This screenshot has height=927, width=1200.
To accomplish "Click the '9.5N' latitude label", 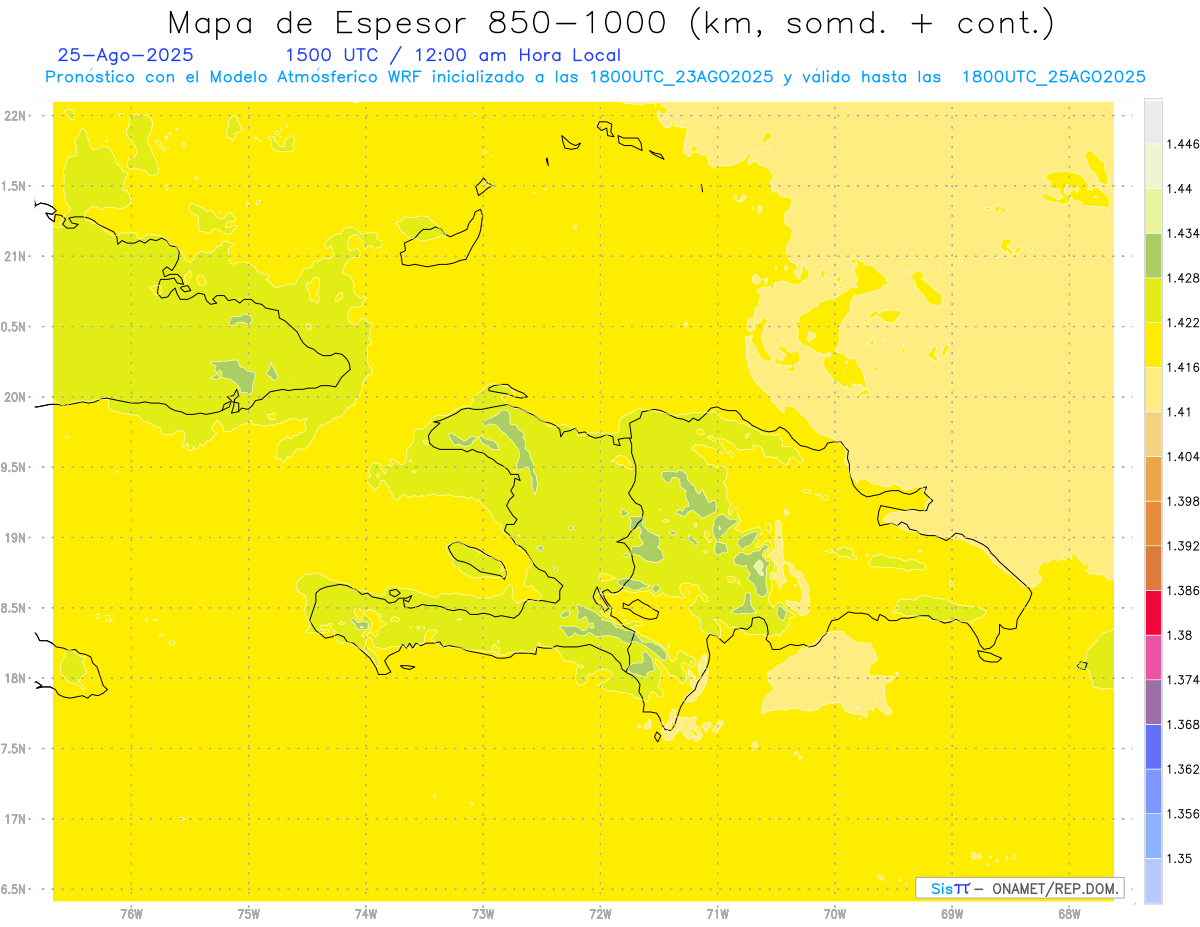I will (x=14, y=467).
